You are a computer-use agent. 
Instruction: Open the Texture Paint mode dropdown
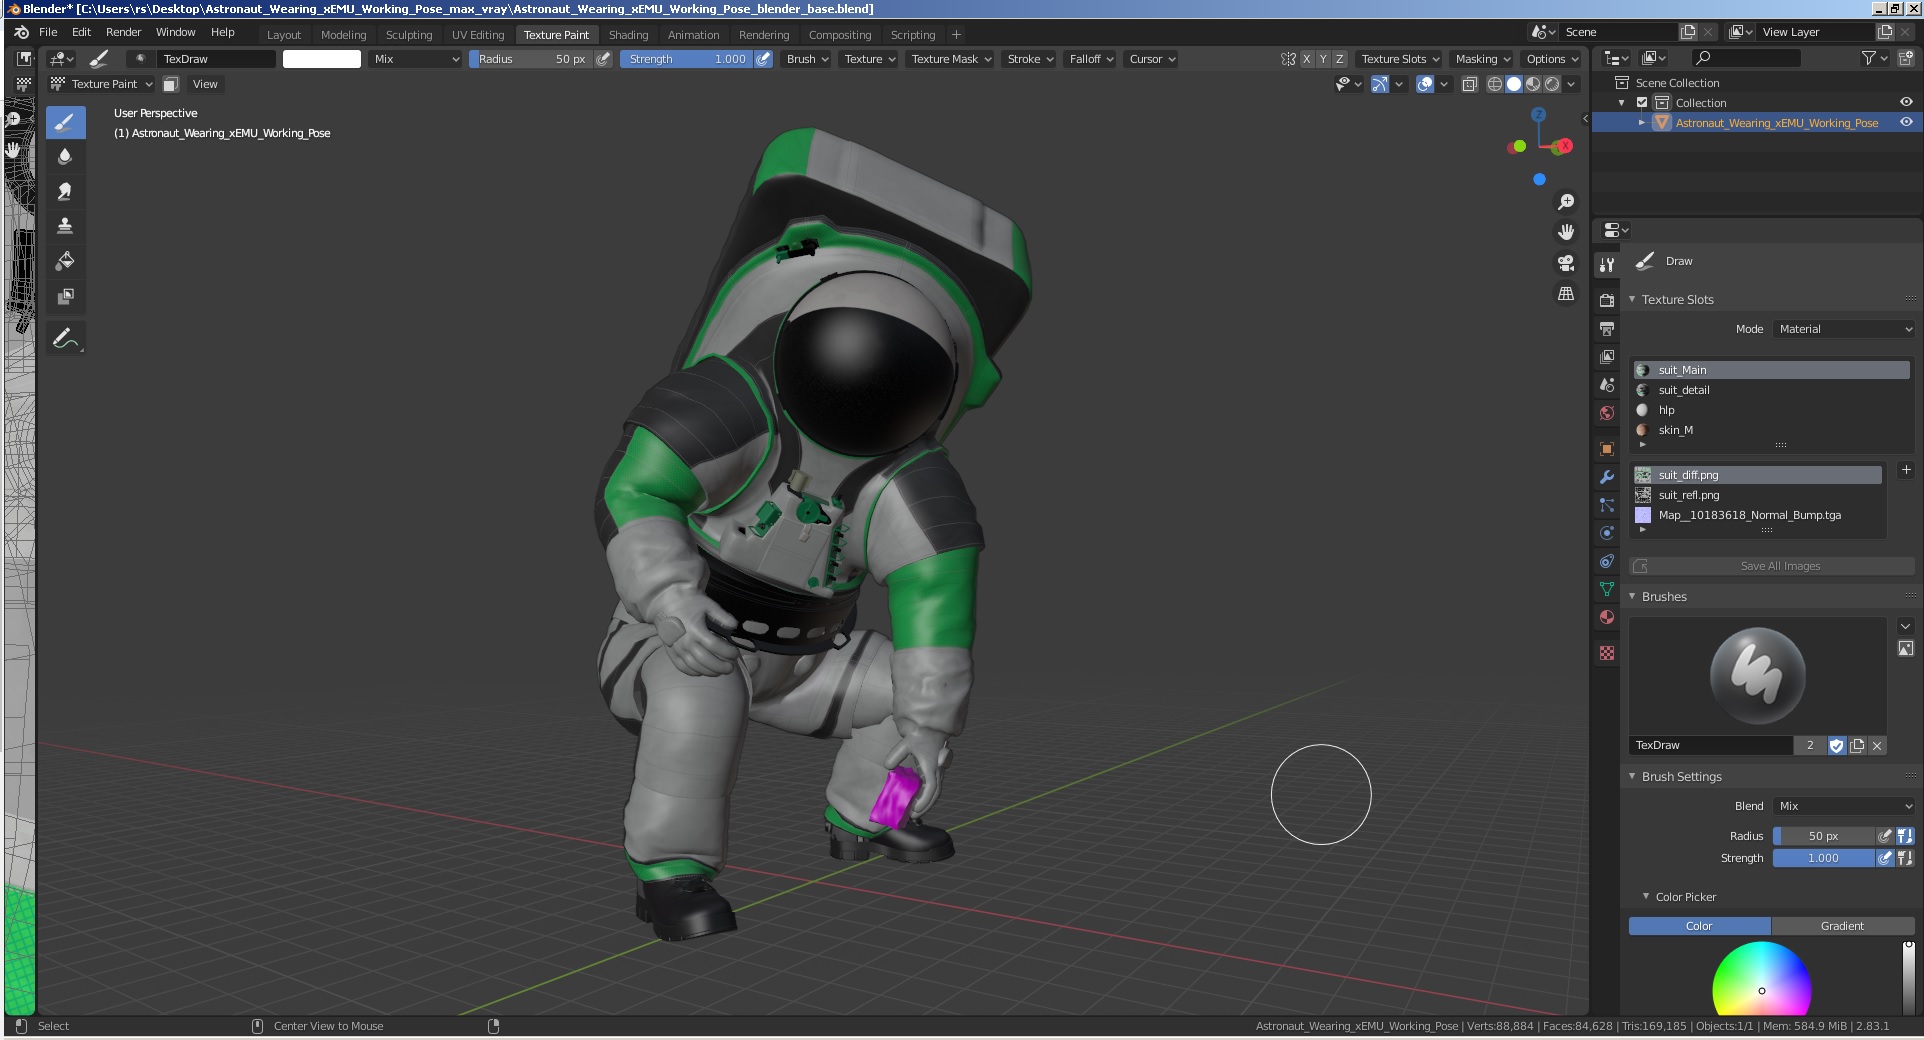[101, 84]
